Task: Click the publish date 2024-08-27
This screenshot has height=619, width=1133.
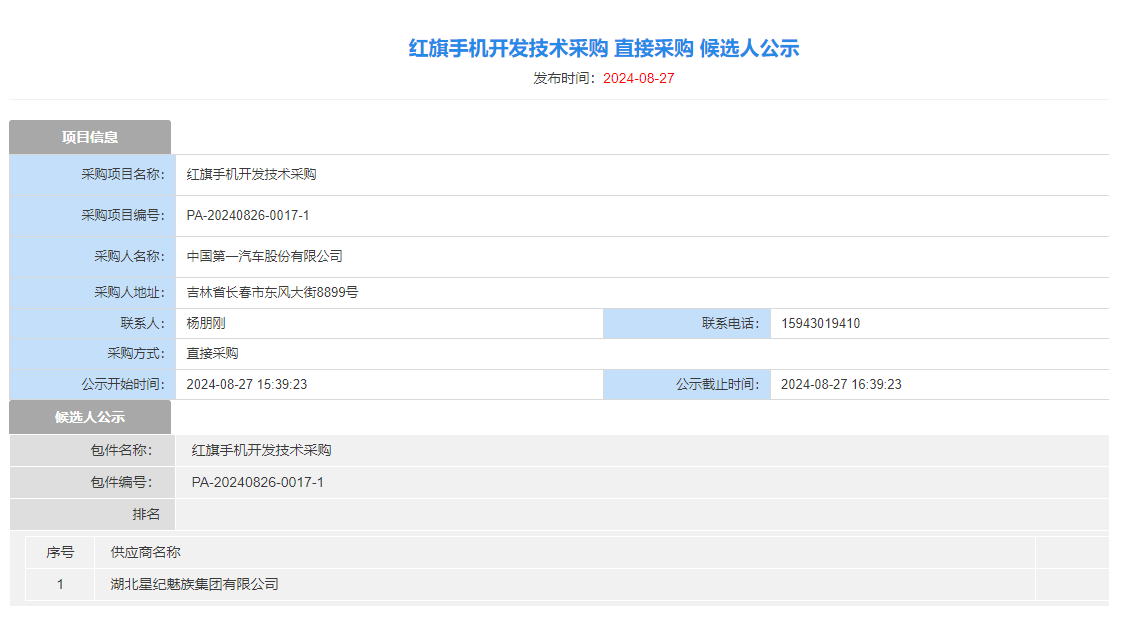Action: point(639,79)
